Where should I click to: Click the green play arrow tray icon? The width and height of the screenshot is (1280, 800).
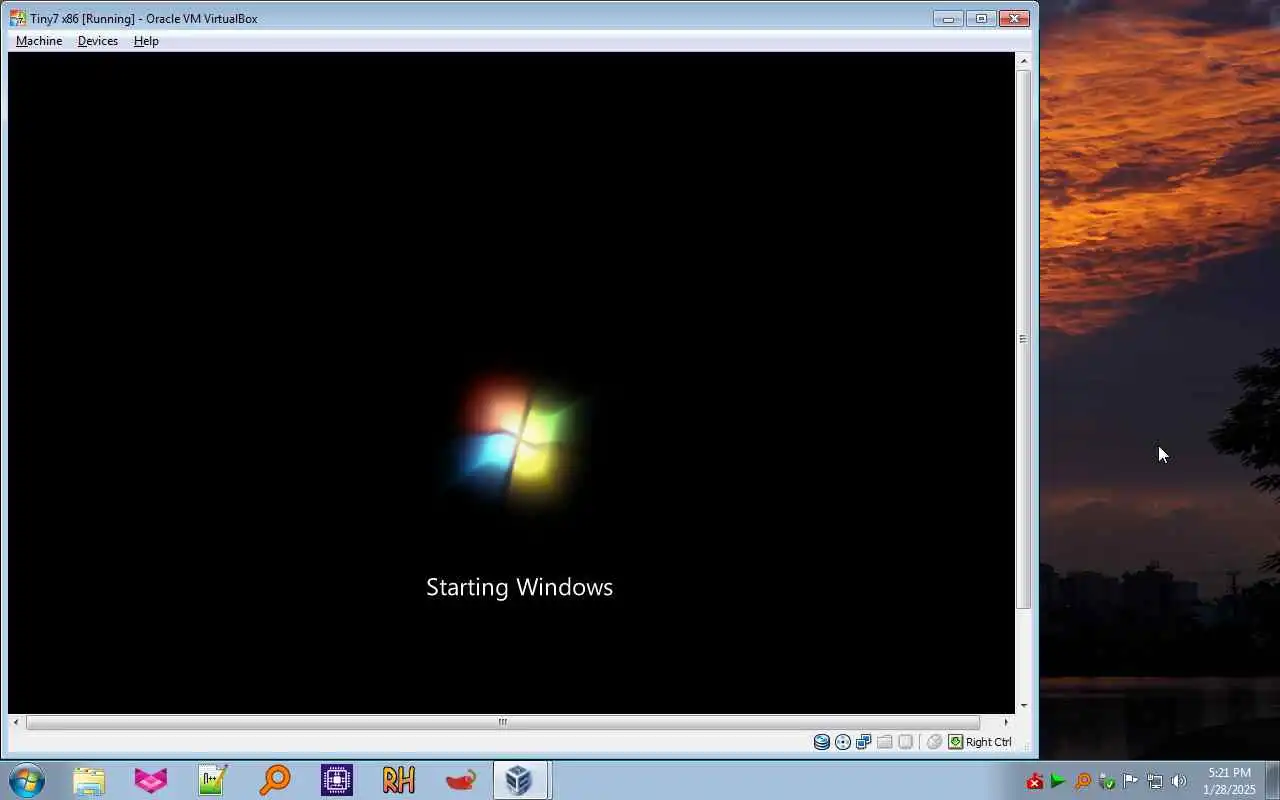[x=1058, y=781]
